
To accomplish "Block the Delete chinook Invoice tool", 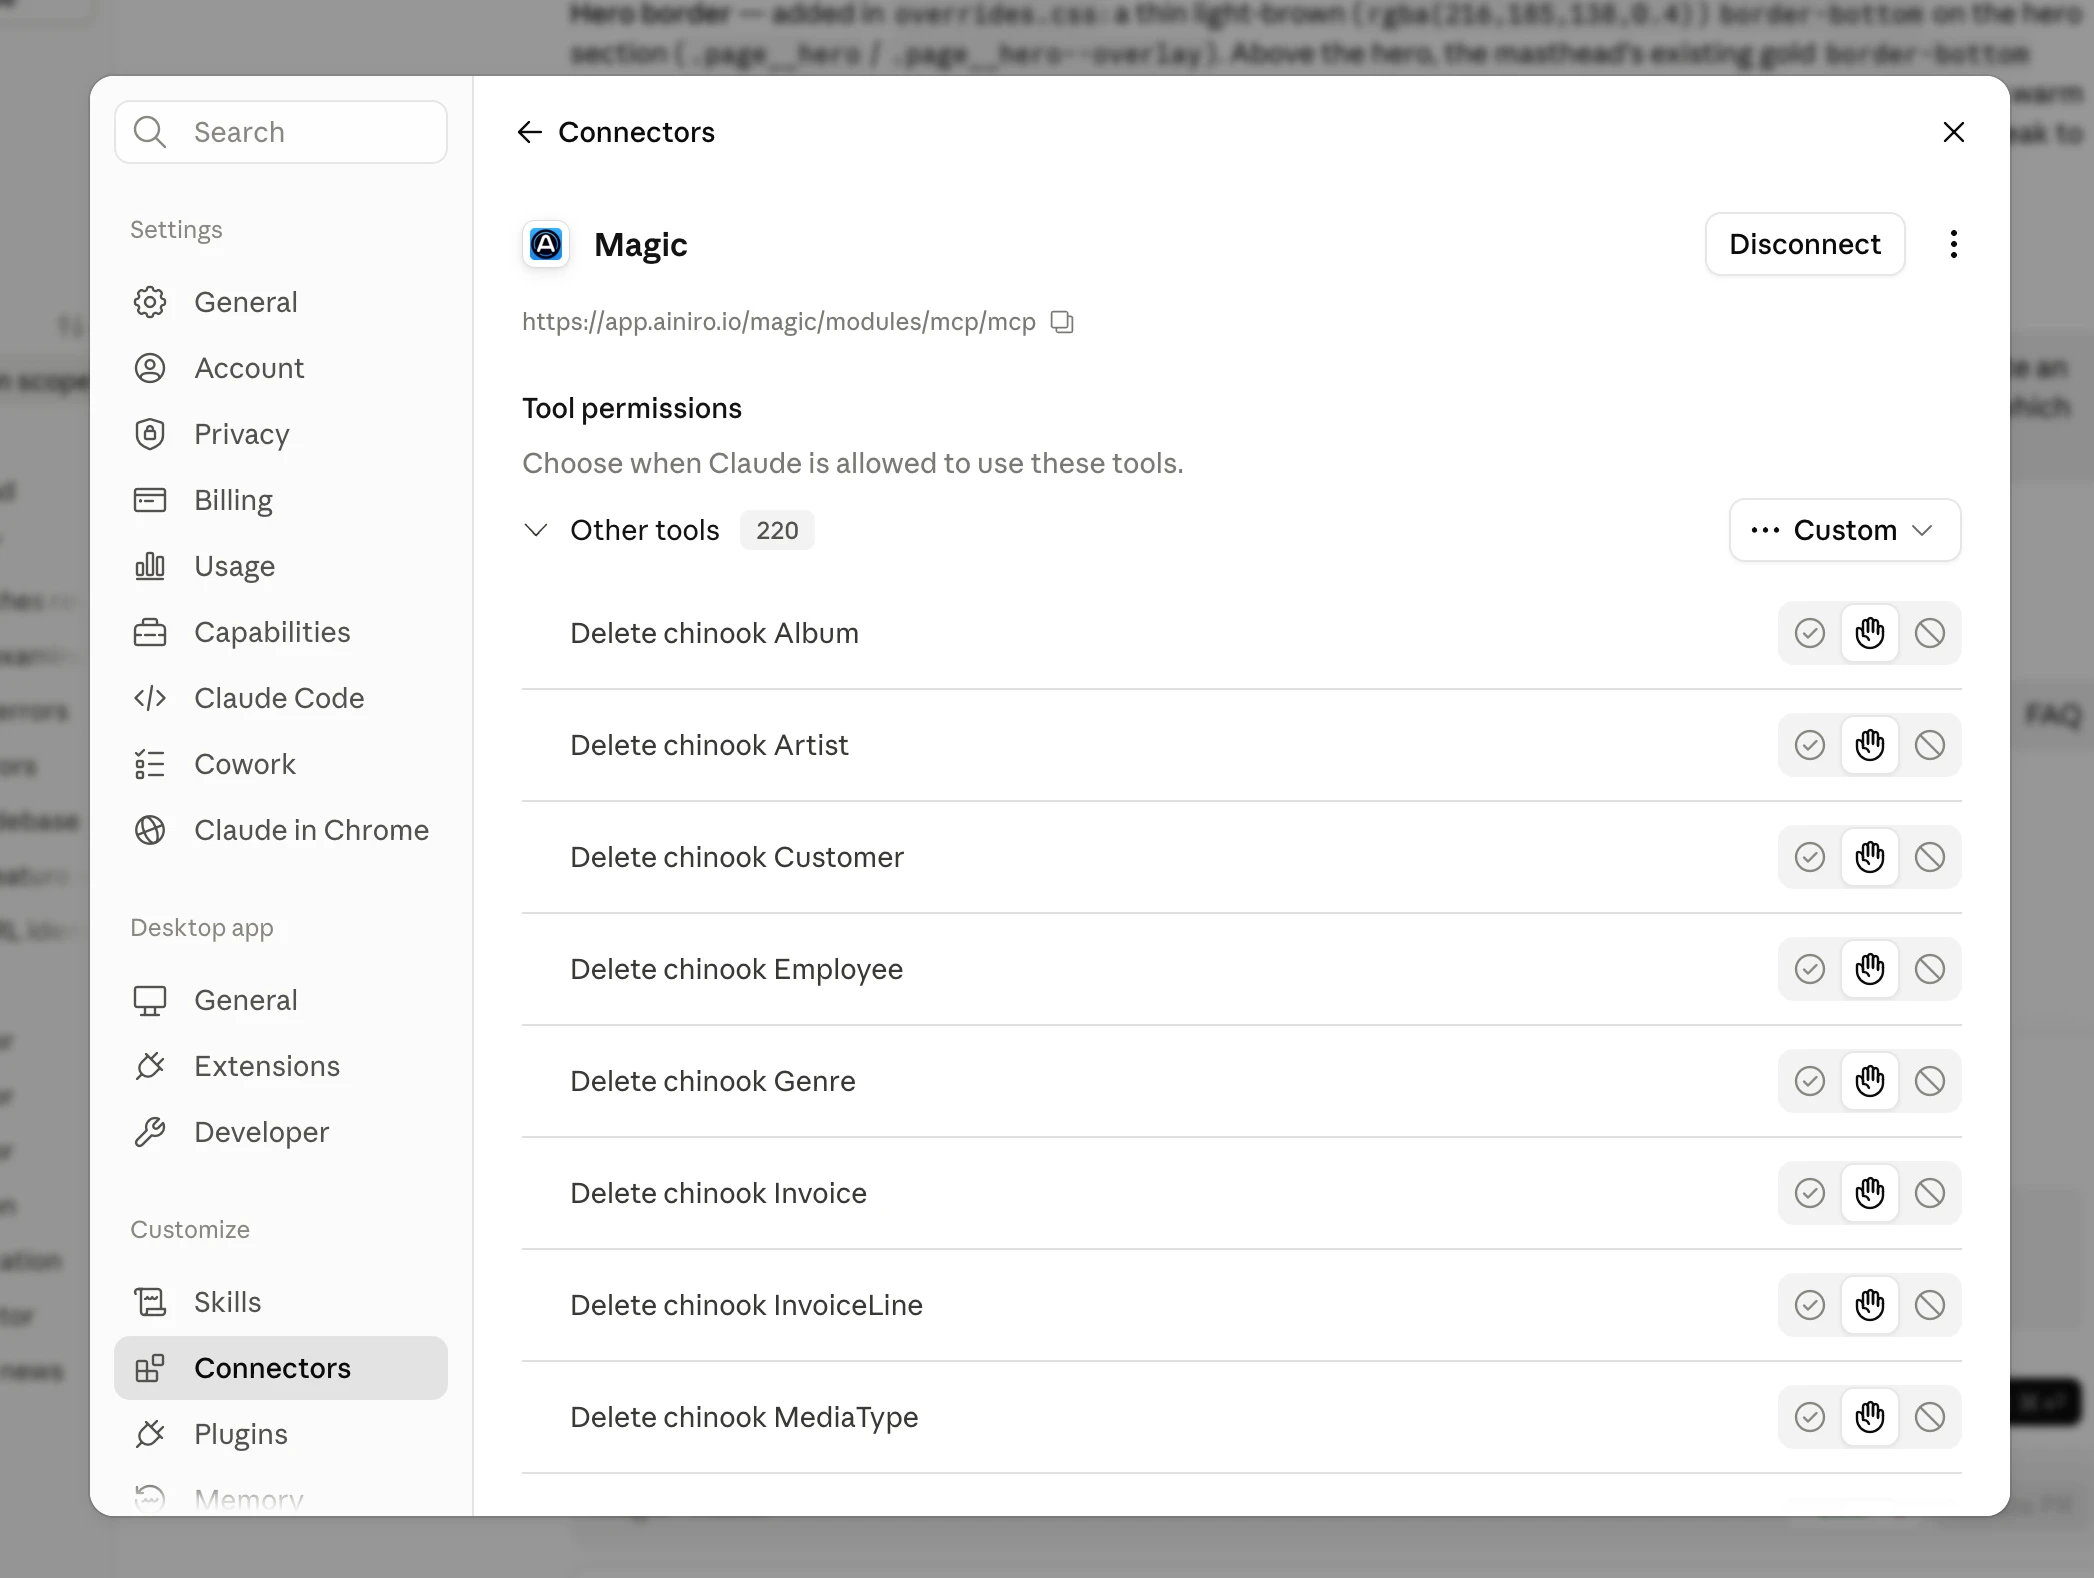I will [x=1929, y=1193].
